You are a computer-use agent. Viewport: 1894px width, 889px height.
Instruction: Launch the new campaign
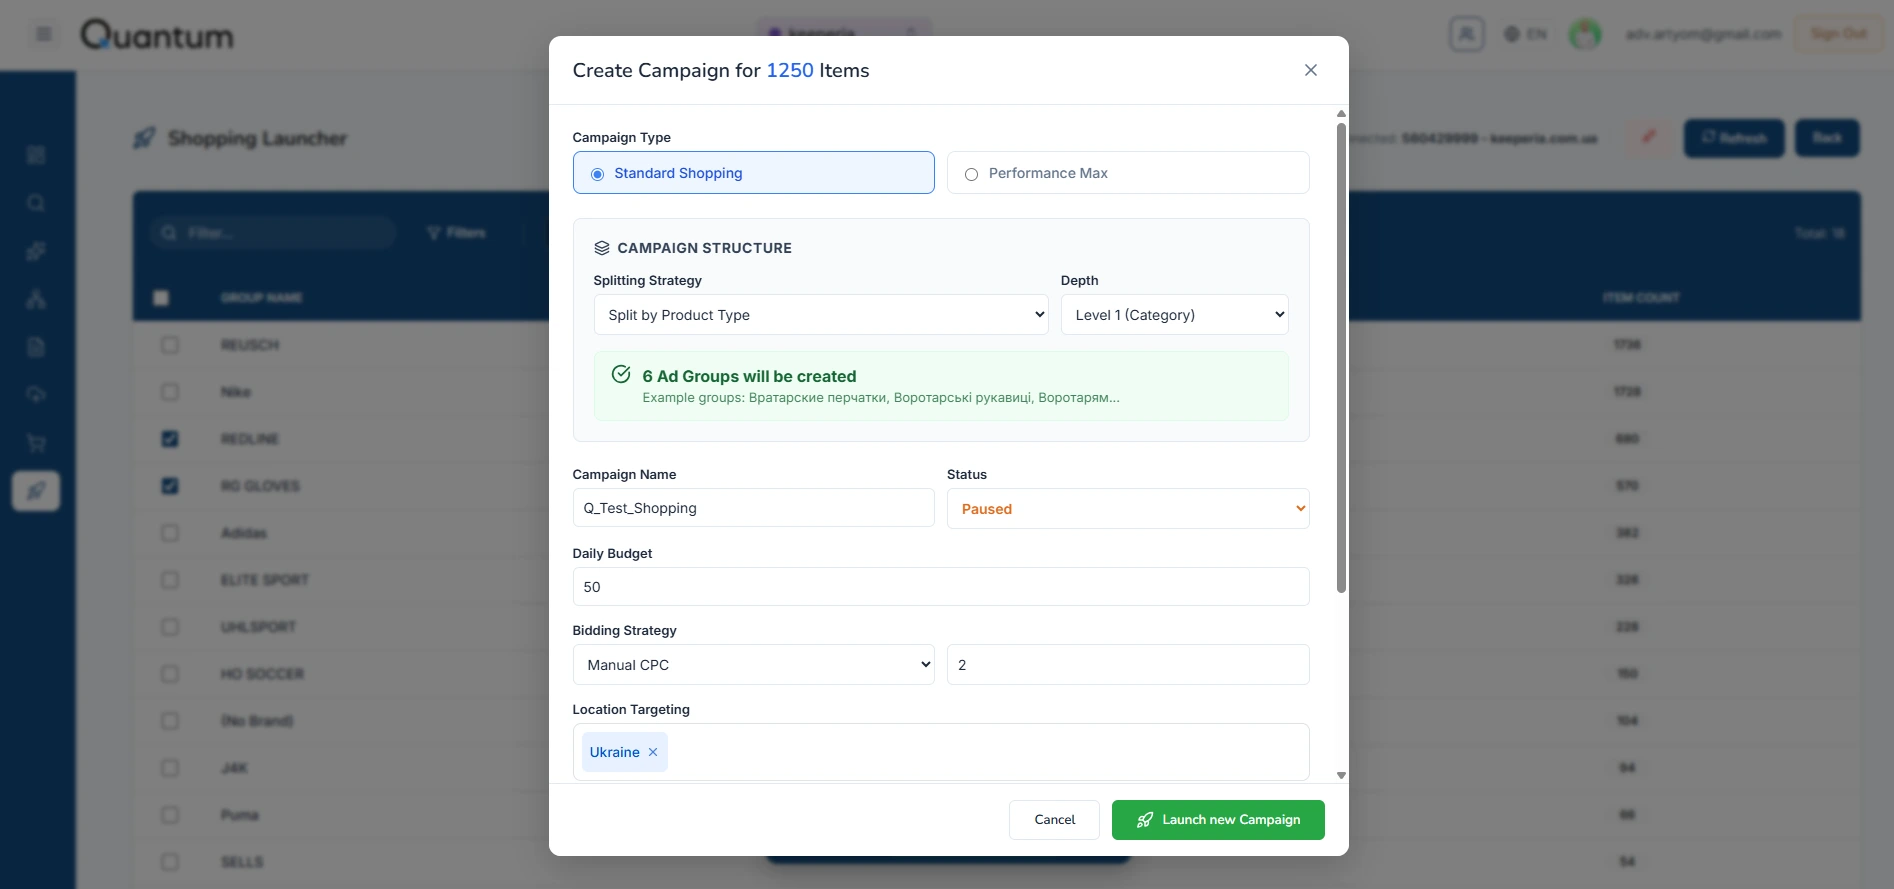[1218, 820]
